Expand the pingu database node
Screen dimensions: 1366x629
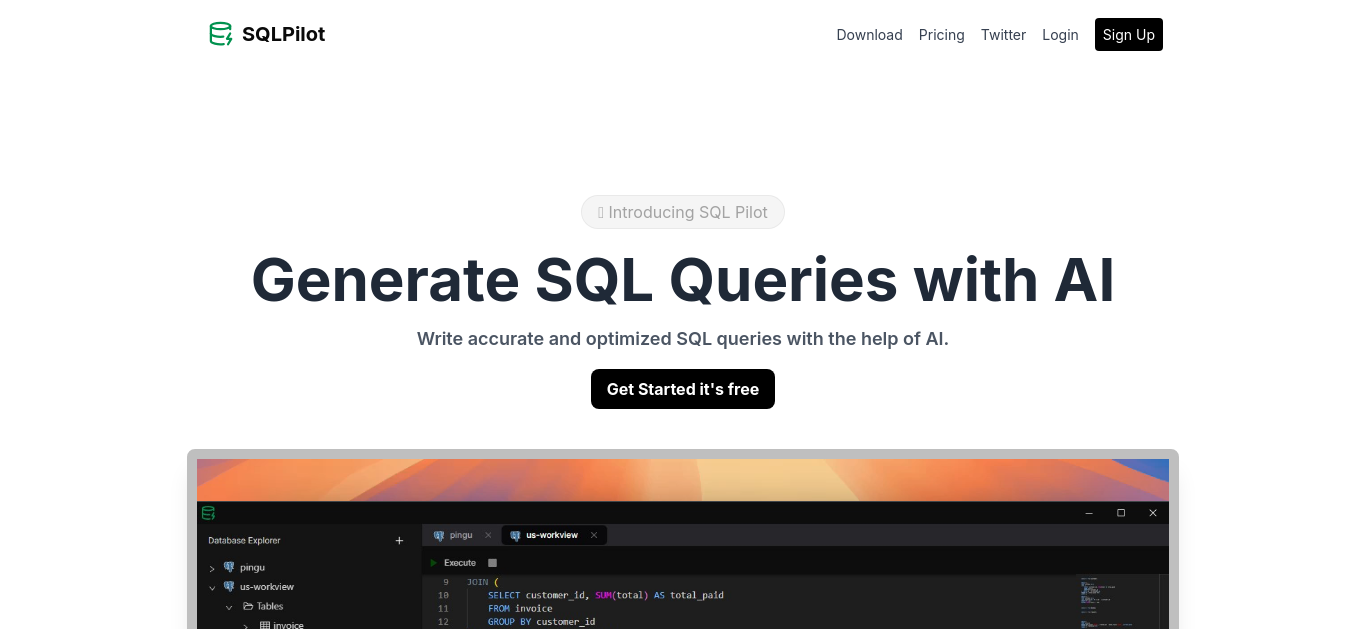(x=212, y=568)
